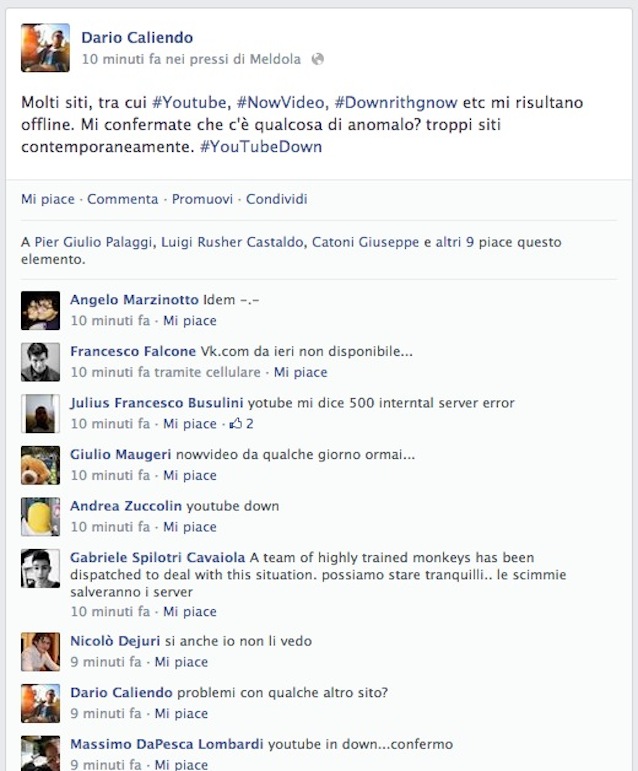
Task: Click Promuovi to promote post
Action: pyautogui.click(x=202, y=199)
